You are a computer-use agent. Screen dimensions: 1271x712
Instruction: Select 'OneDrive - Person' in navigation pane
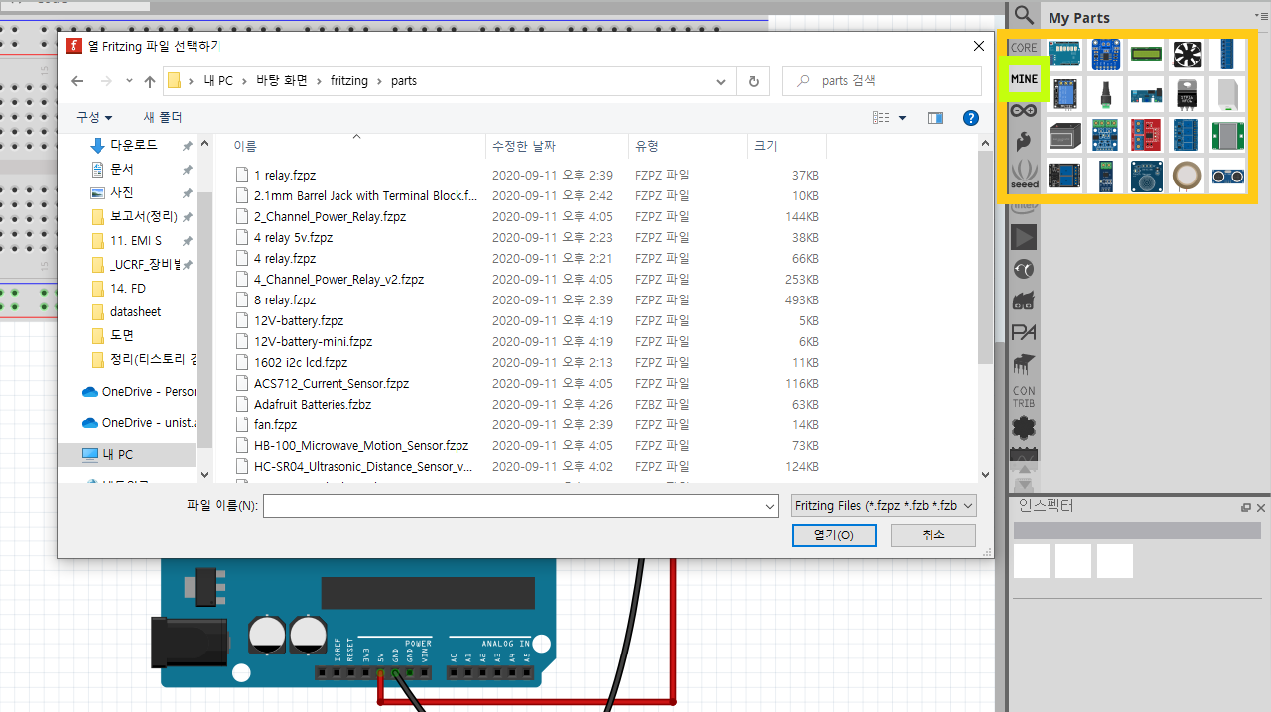coord(138,392)
